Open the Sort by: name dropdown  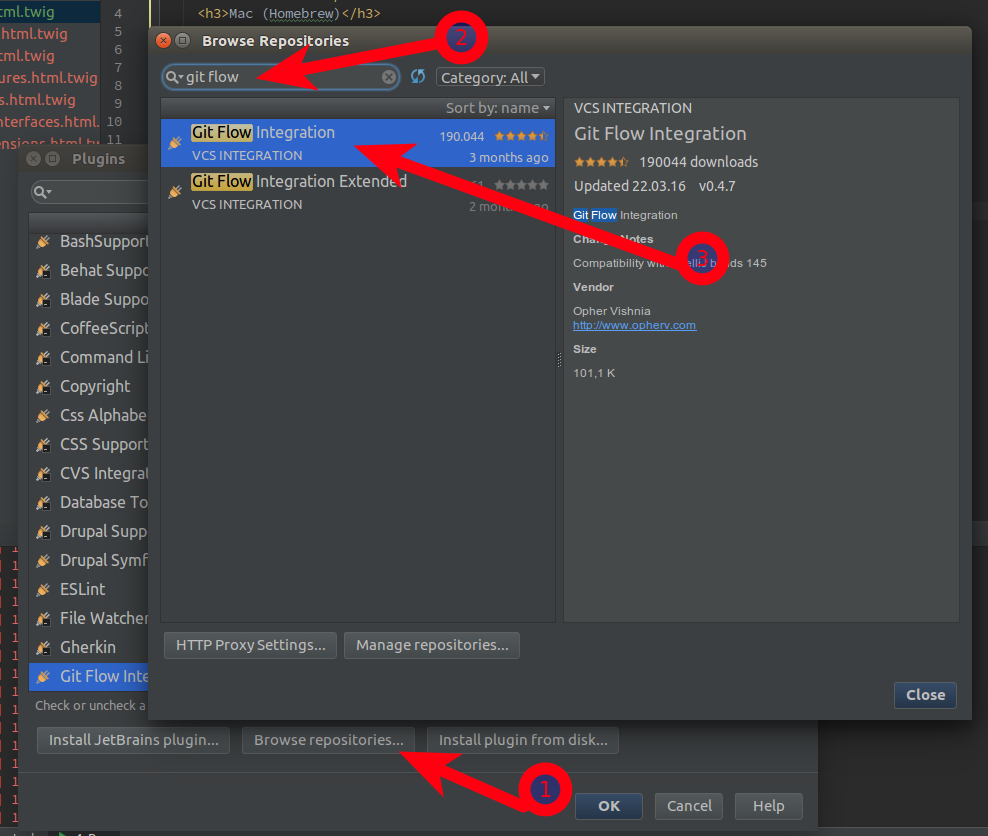498,108
